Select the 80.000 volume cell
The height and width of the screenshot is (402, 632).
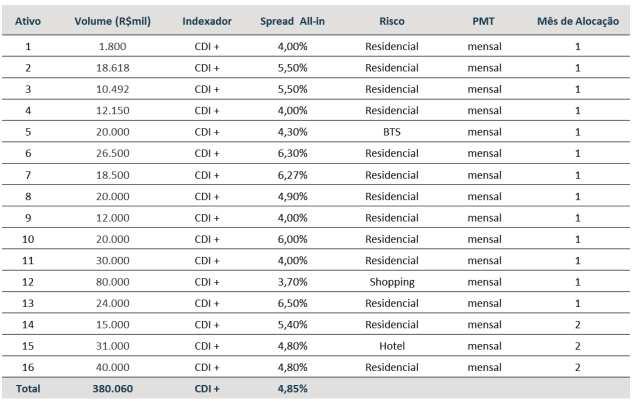pyautogui.click(x=112, y=282)
